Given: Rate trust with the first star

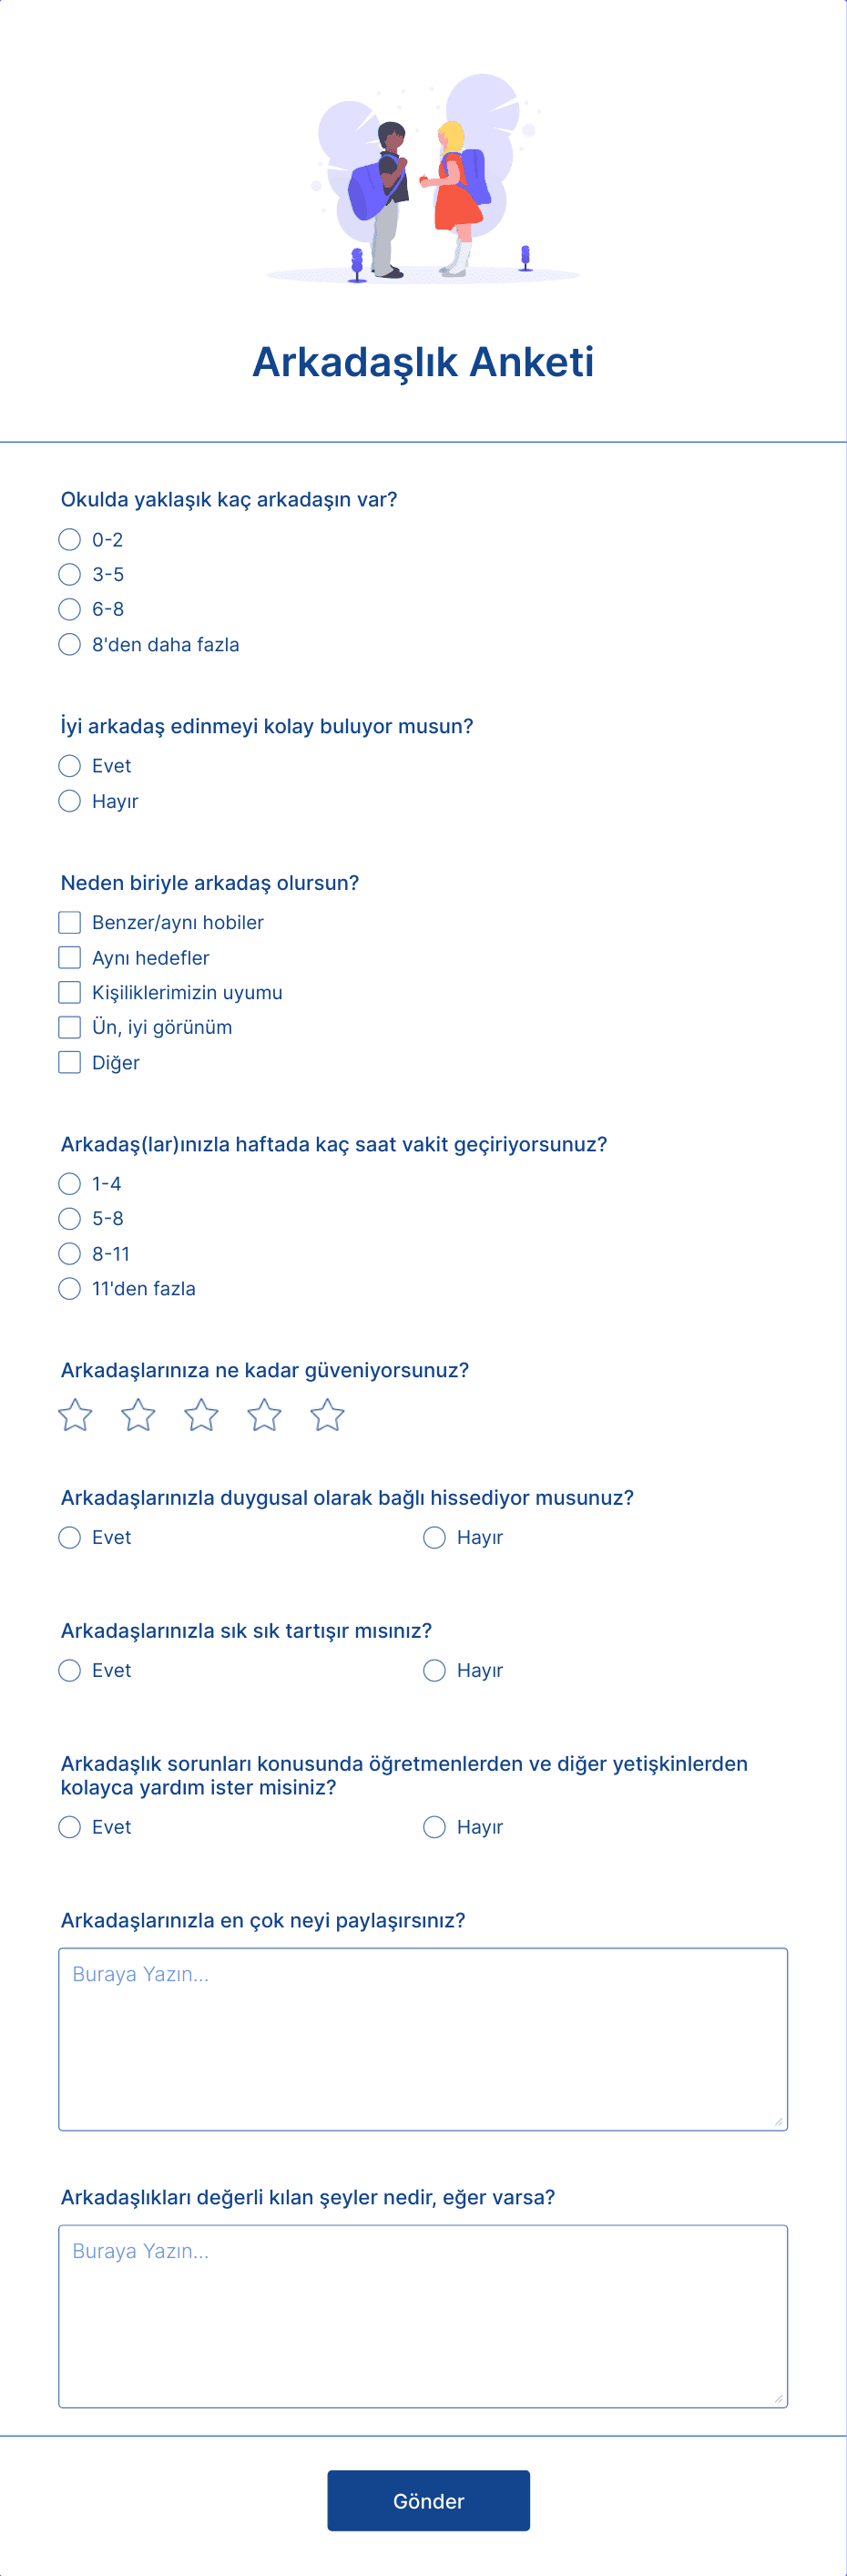Looking at the screenshot, I should 75,1415.
